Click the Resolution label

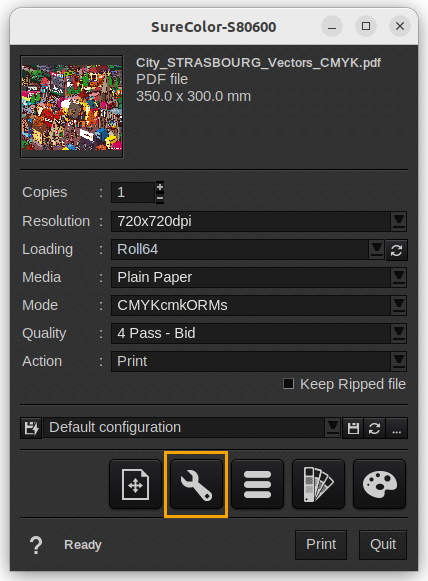pyautogui.click(x=56, y=221)
